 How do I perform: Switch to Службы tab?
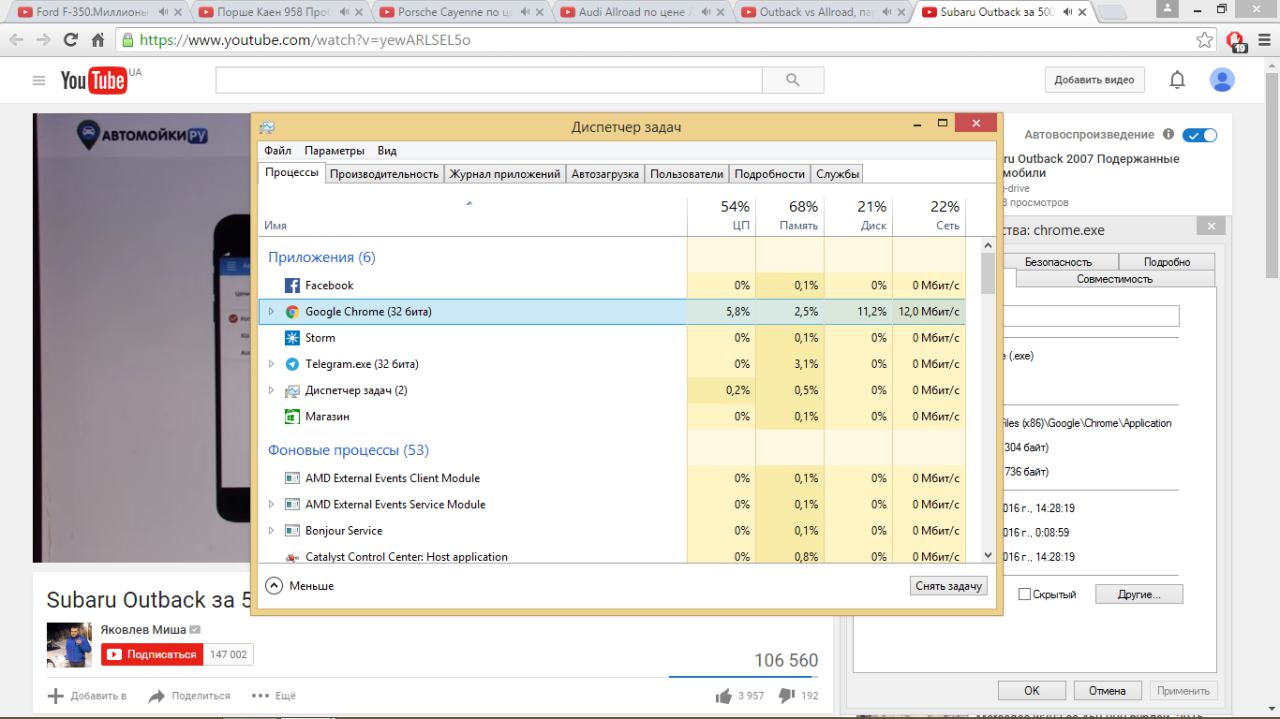coord(837,174)
